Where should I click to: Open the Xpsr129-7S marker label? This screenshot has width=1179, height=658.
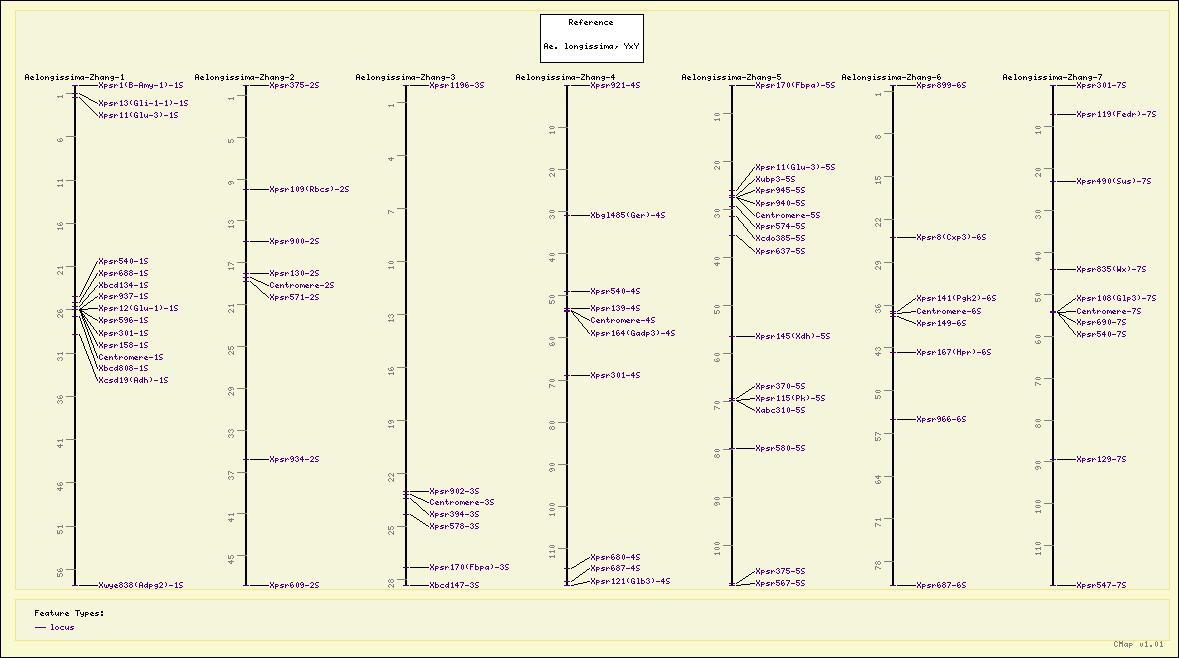click(x=1101, y=459)
